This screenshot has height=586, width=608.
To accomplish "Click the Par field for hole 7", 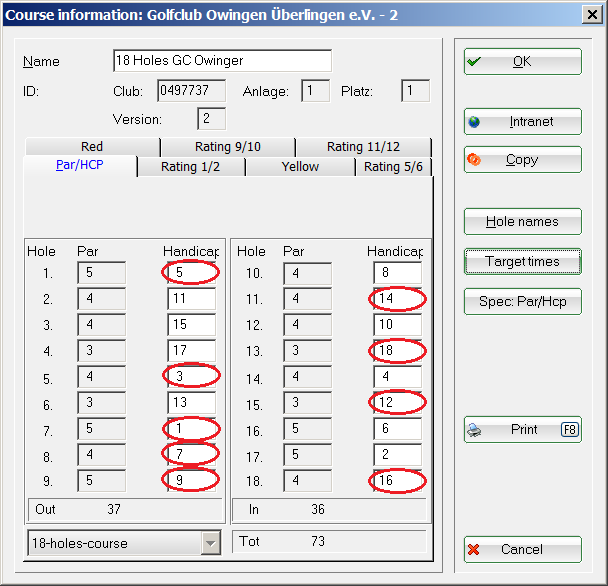I will point(102,429).
